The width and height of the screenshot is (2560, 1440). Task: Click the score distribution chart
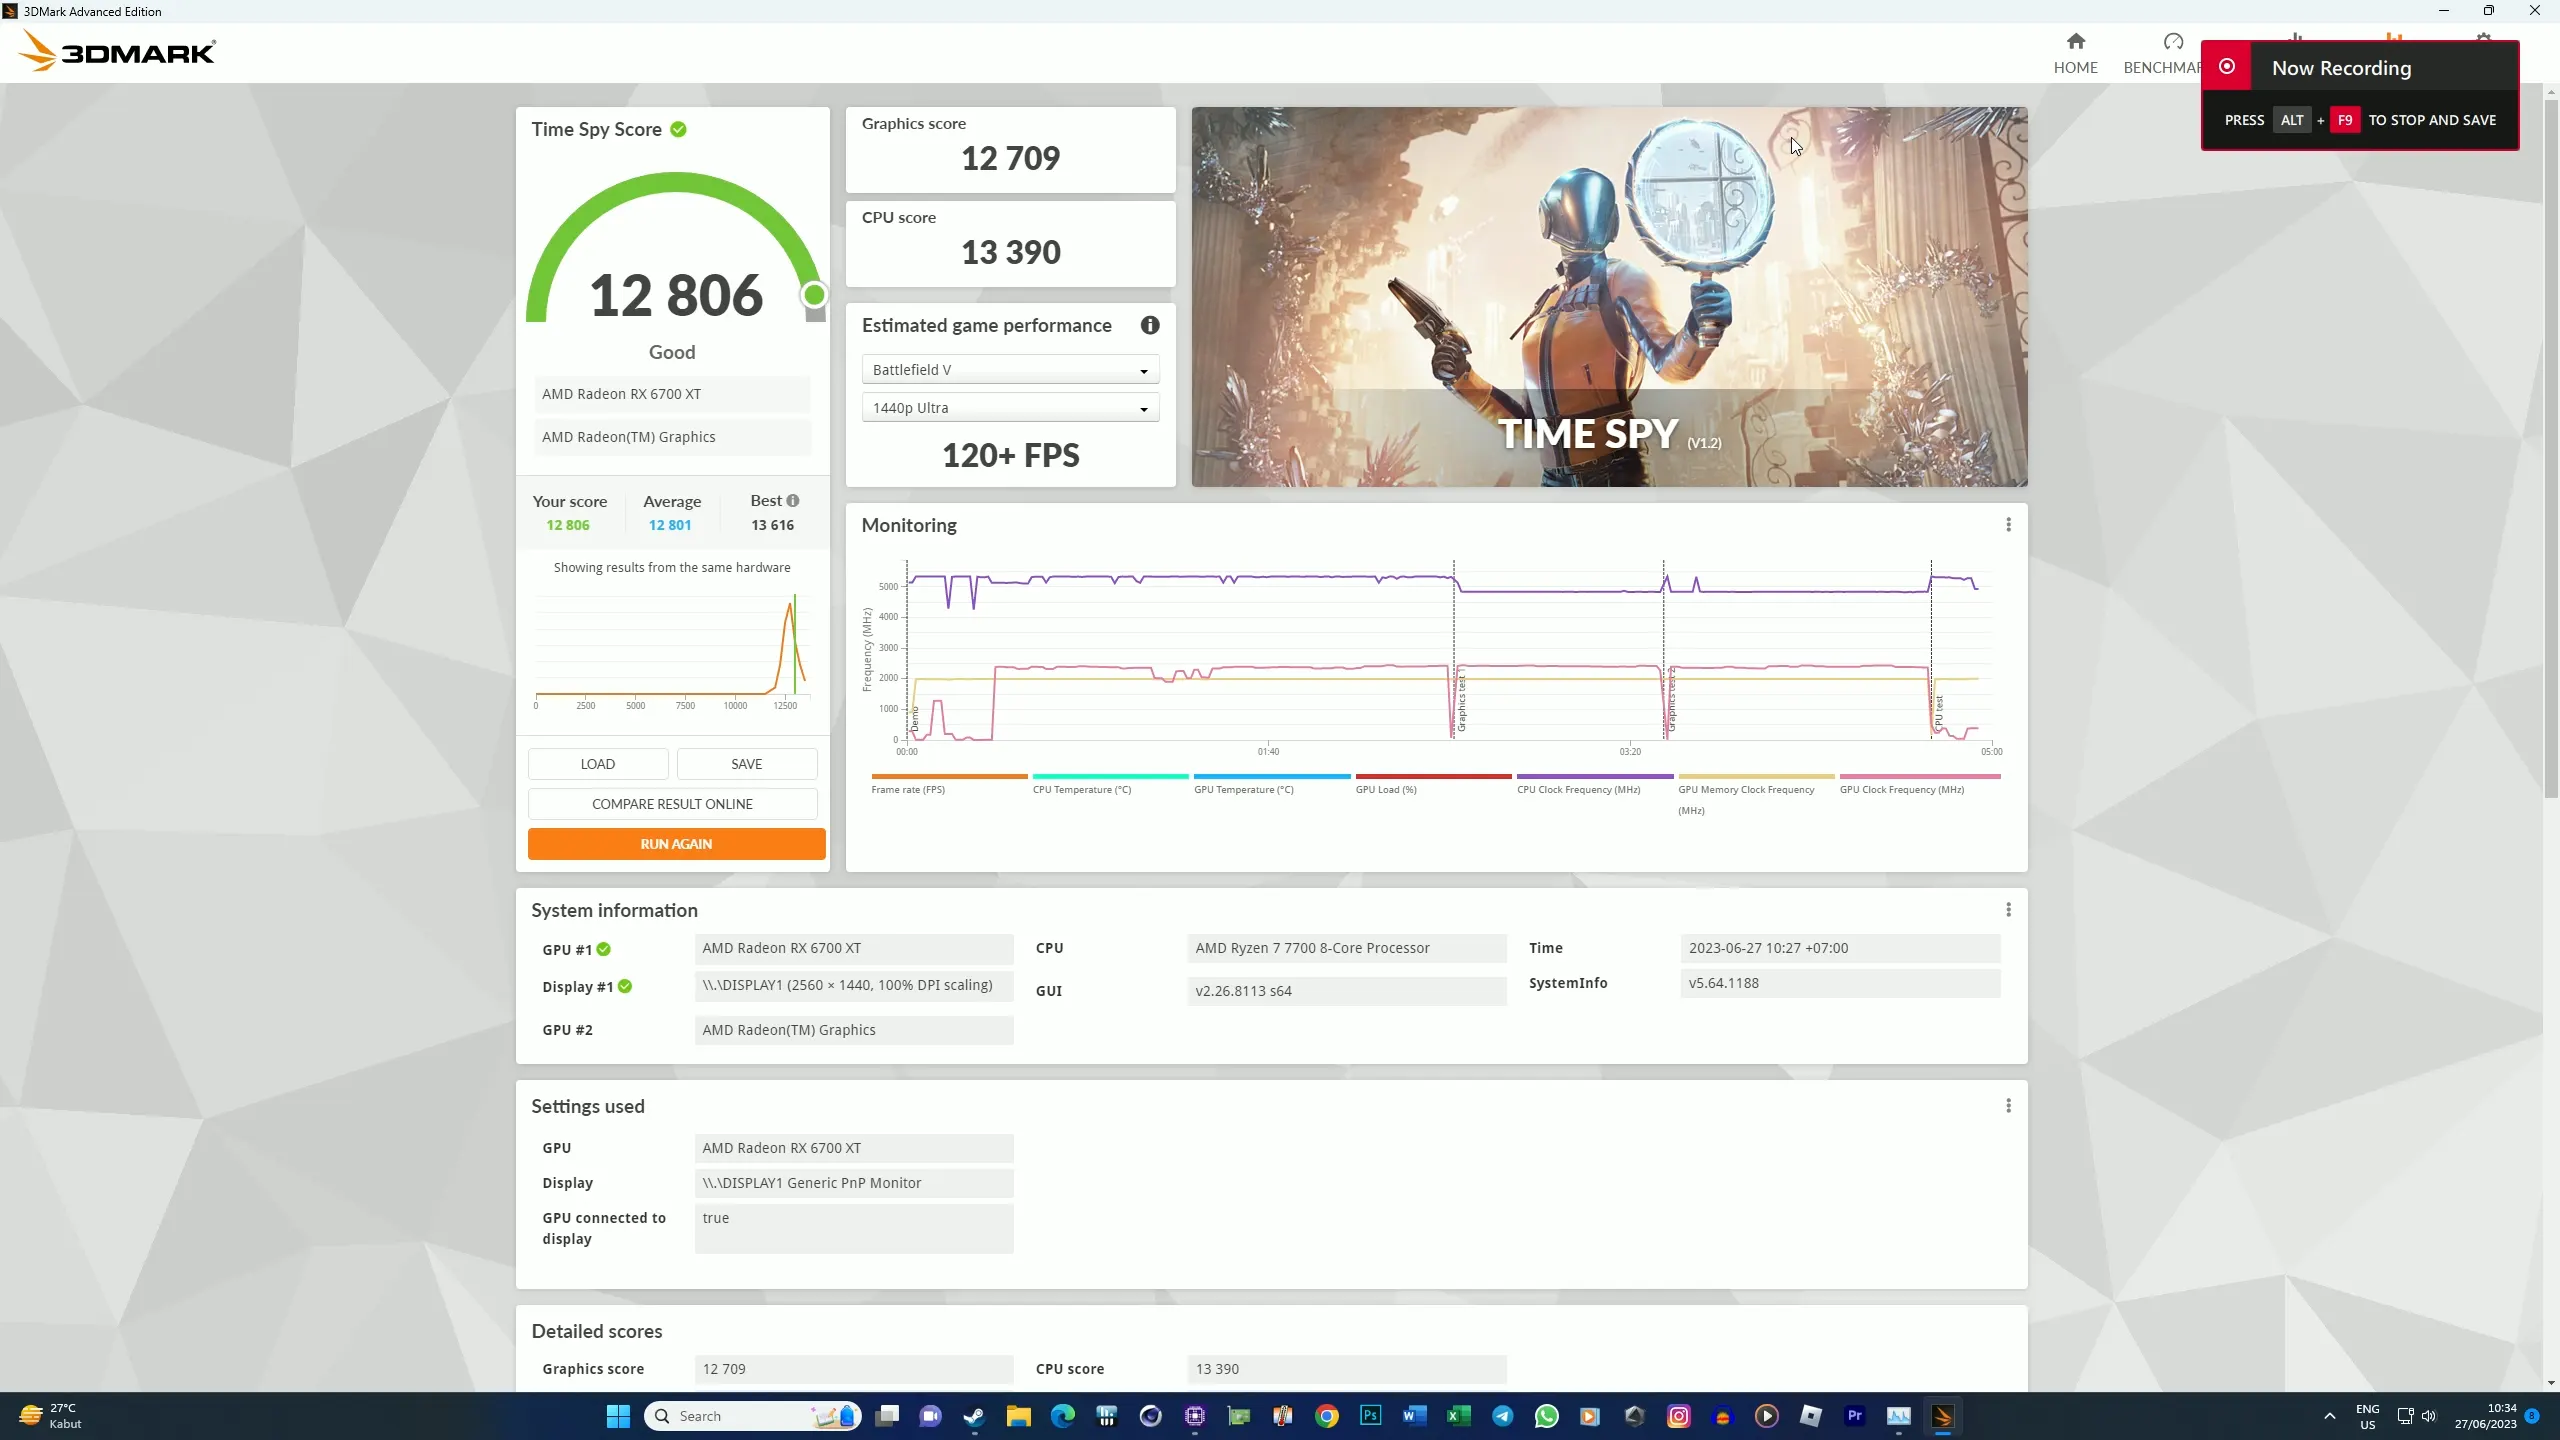[x=672, y=648]
